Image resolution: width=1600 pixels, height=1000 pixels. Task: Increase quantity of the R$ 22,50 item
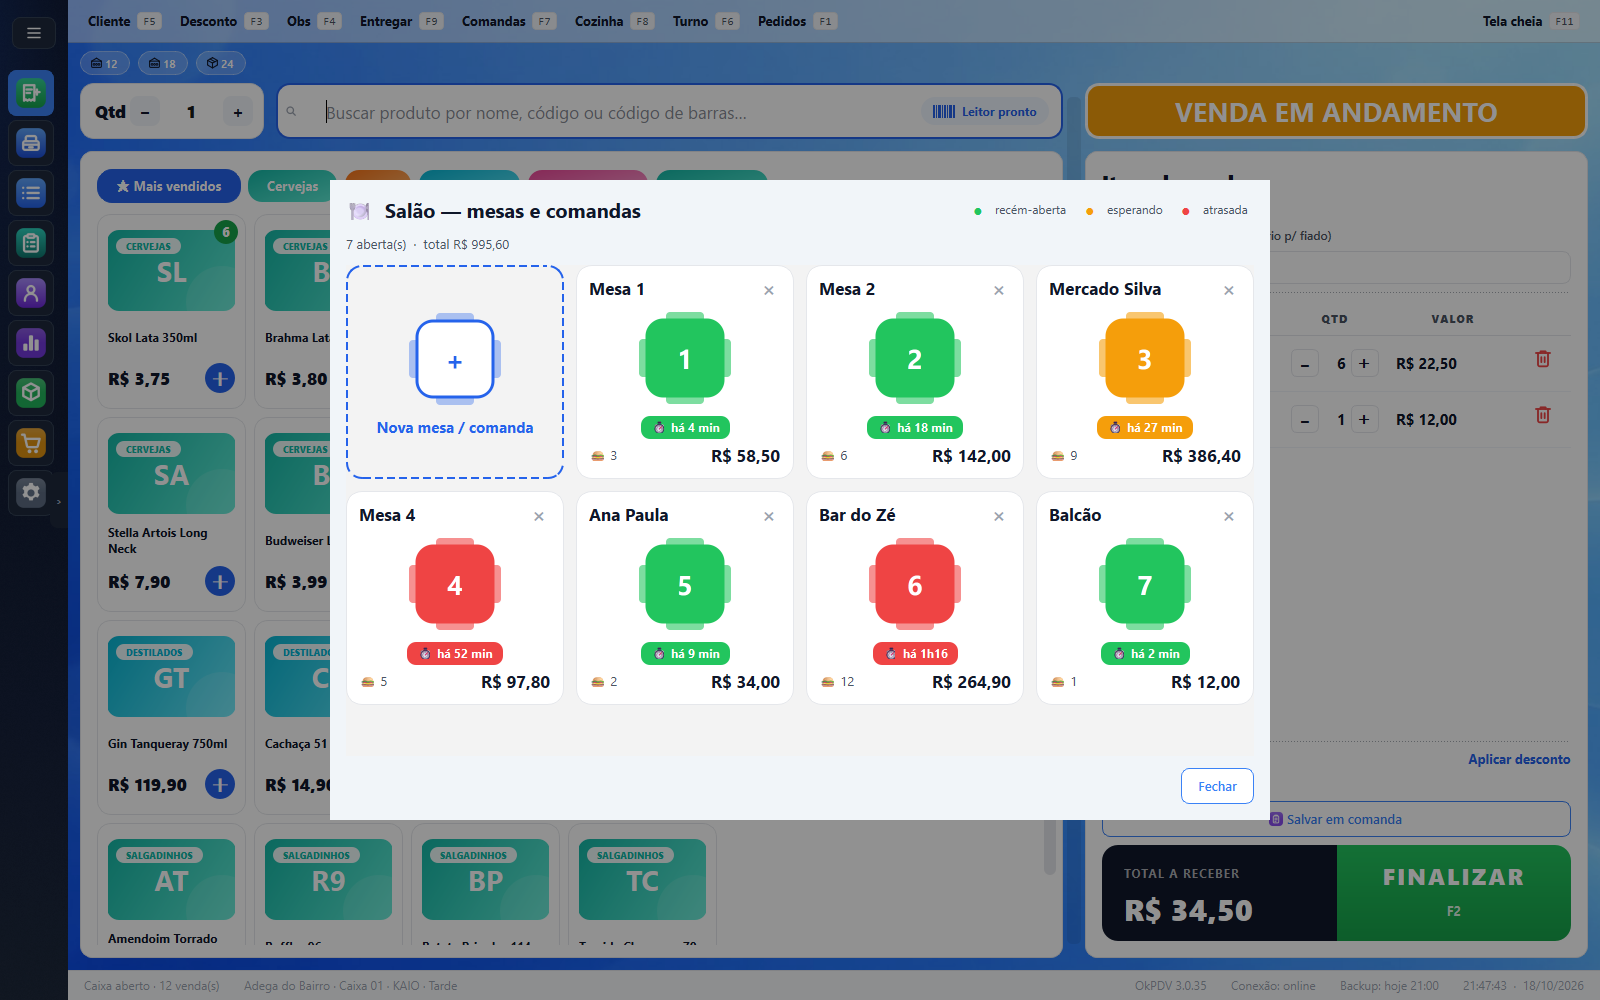point(1364,364)
